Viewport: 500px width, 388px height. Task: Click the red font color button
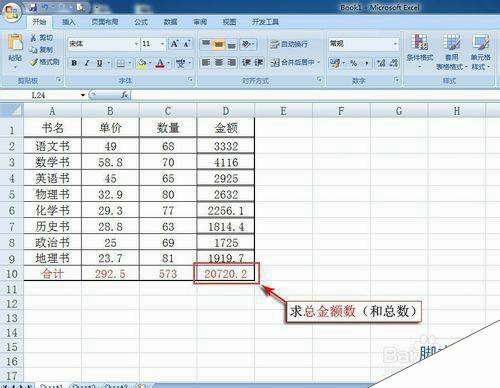160,63
